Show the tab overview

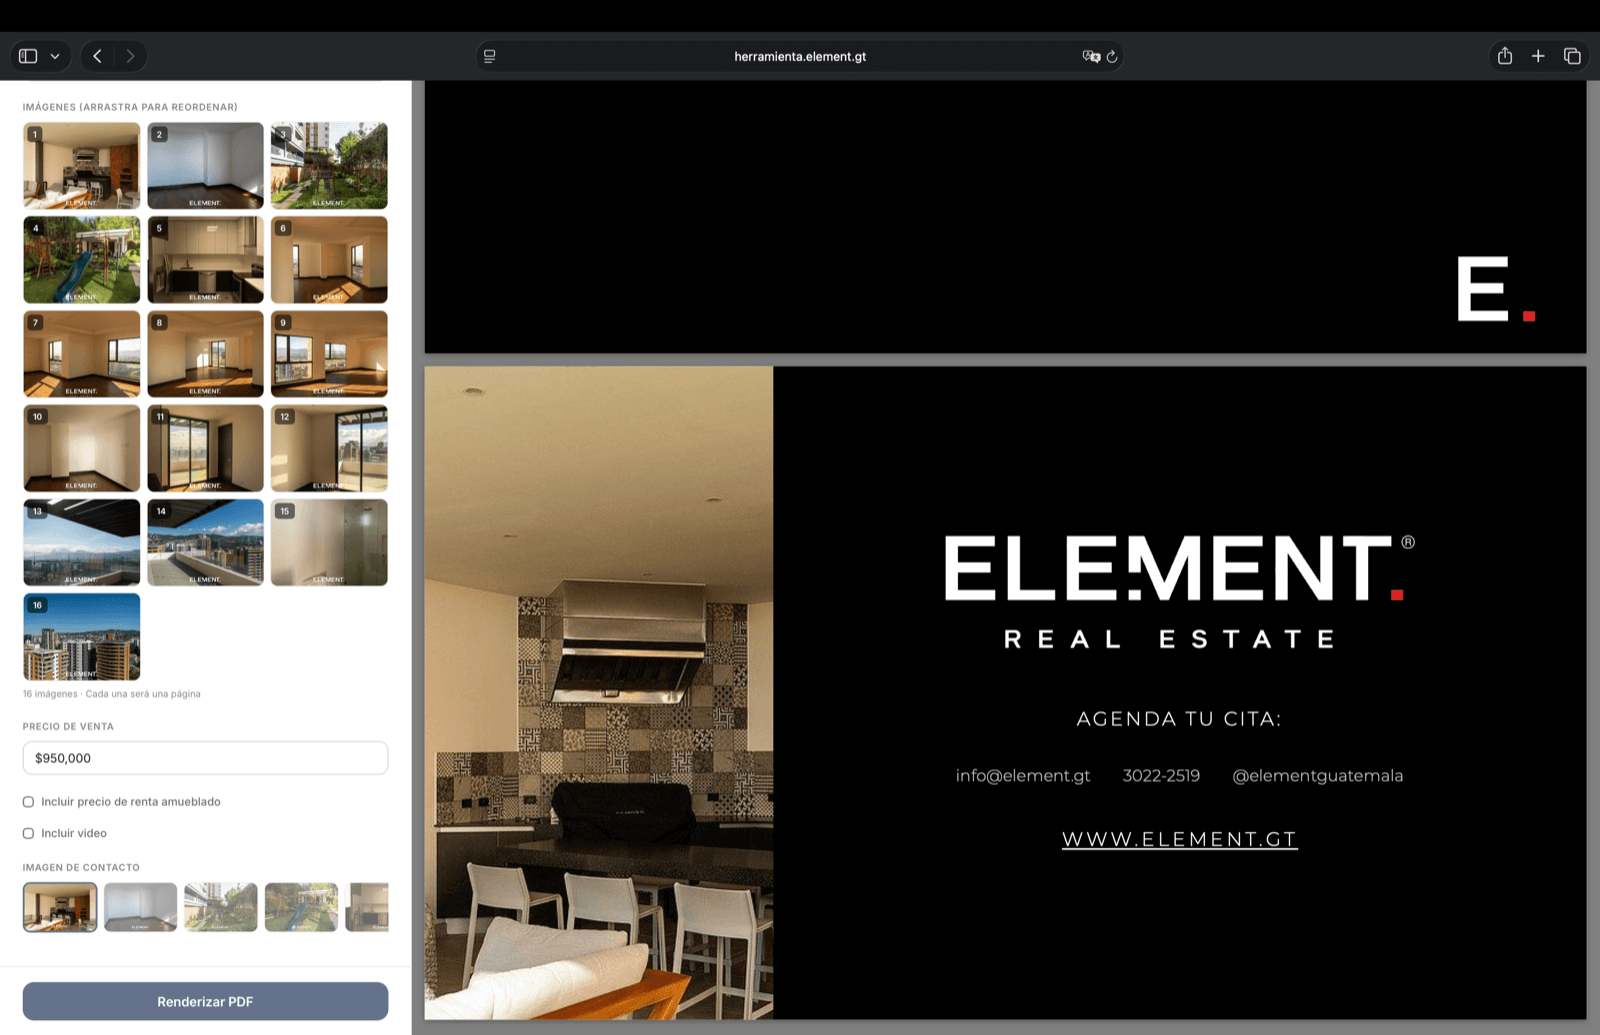pyautogui.click(x=1572, y=56)
